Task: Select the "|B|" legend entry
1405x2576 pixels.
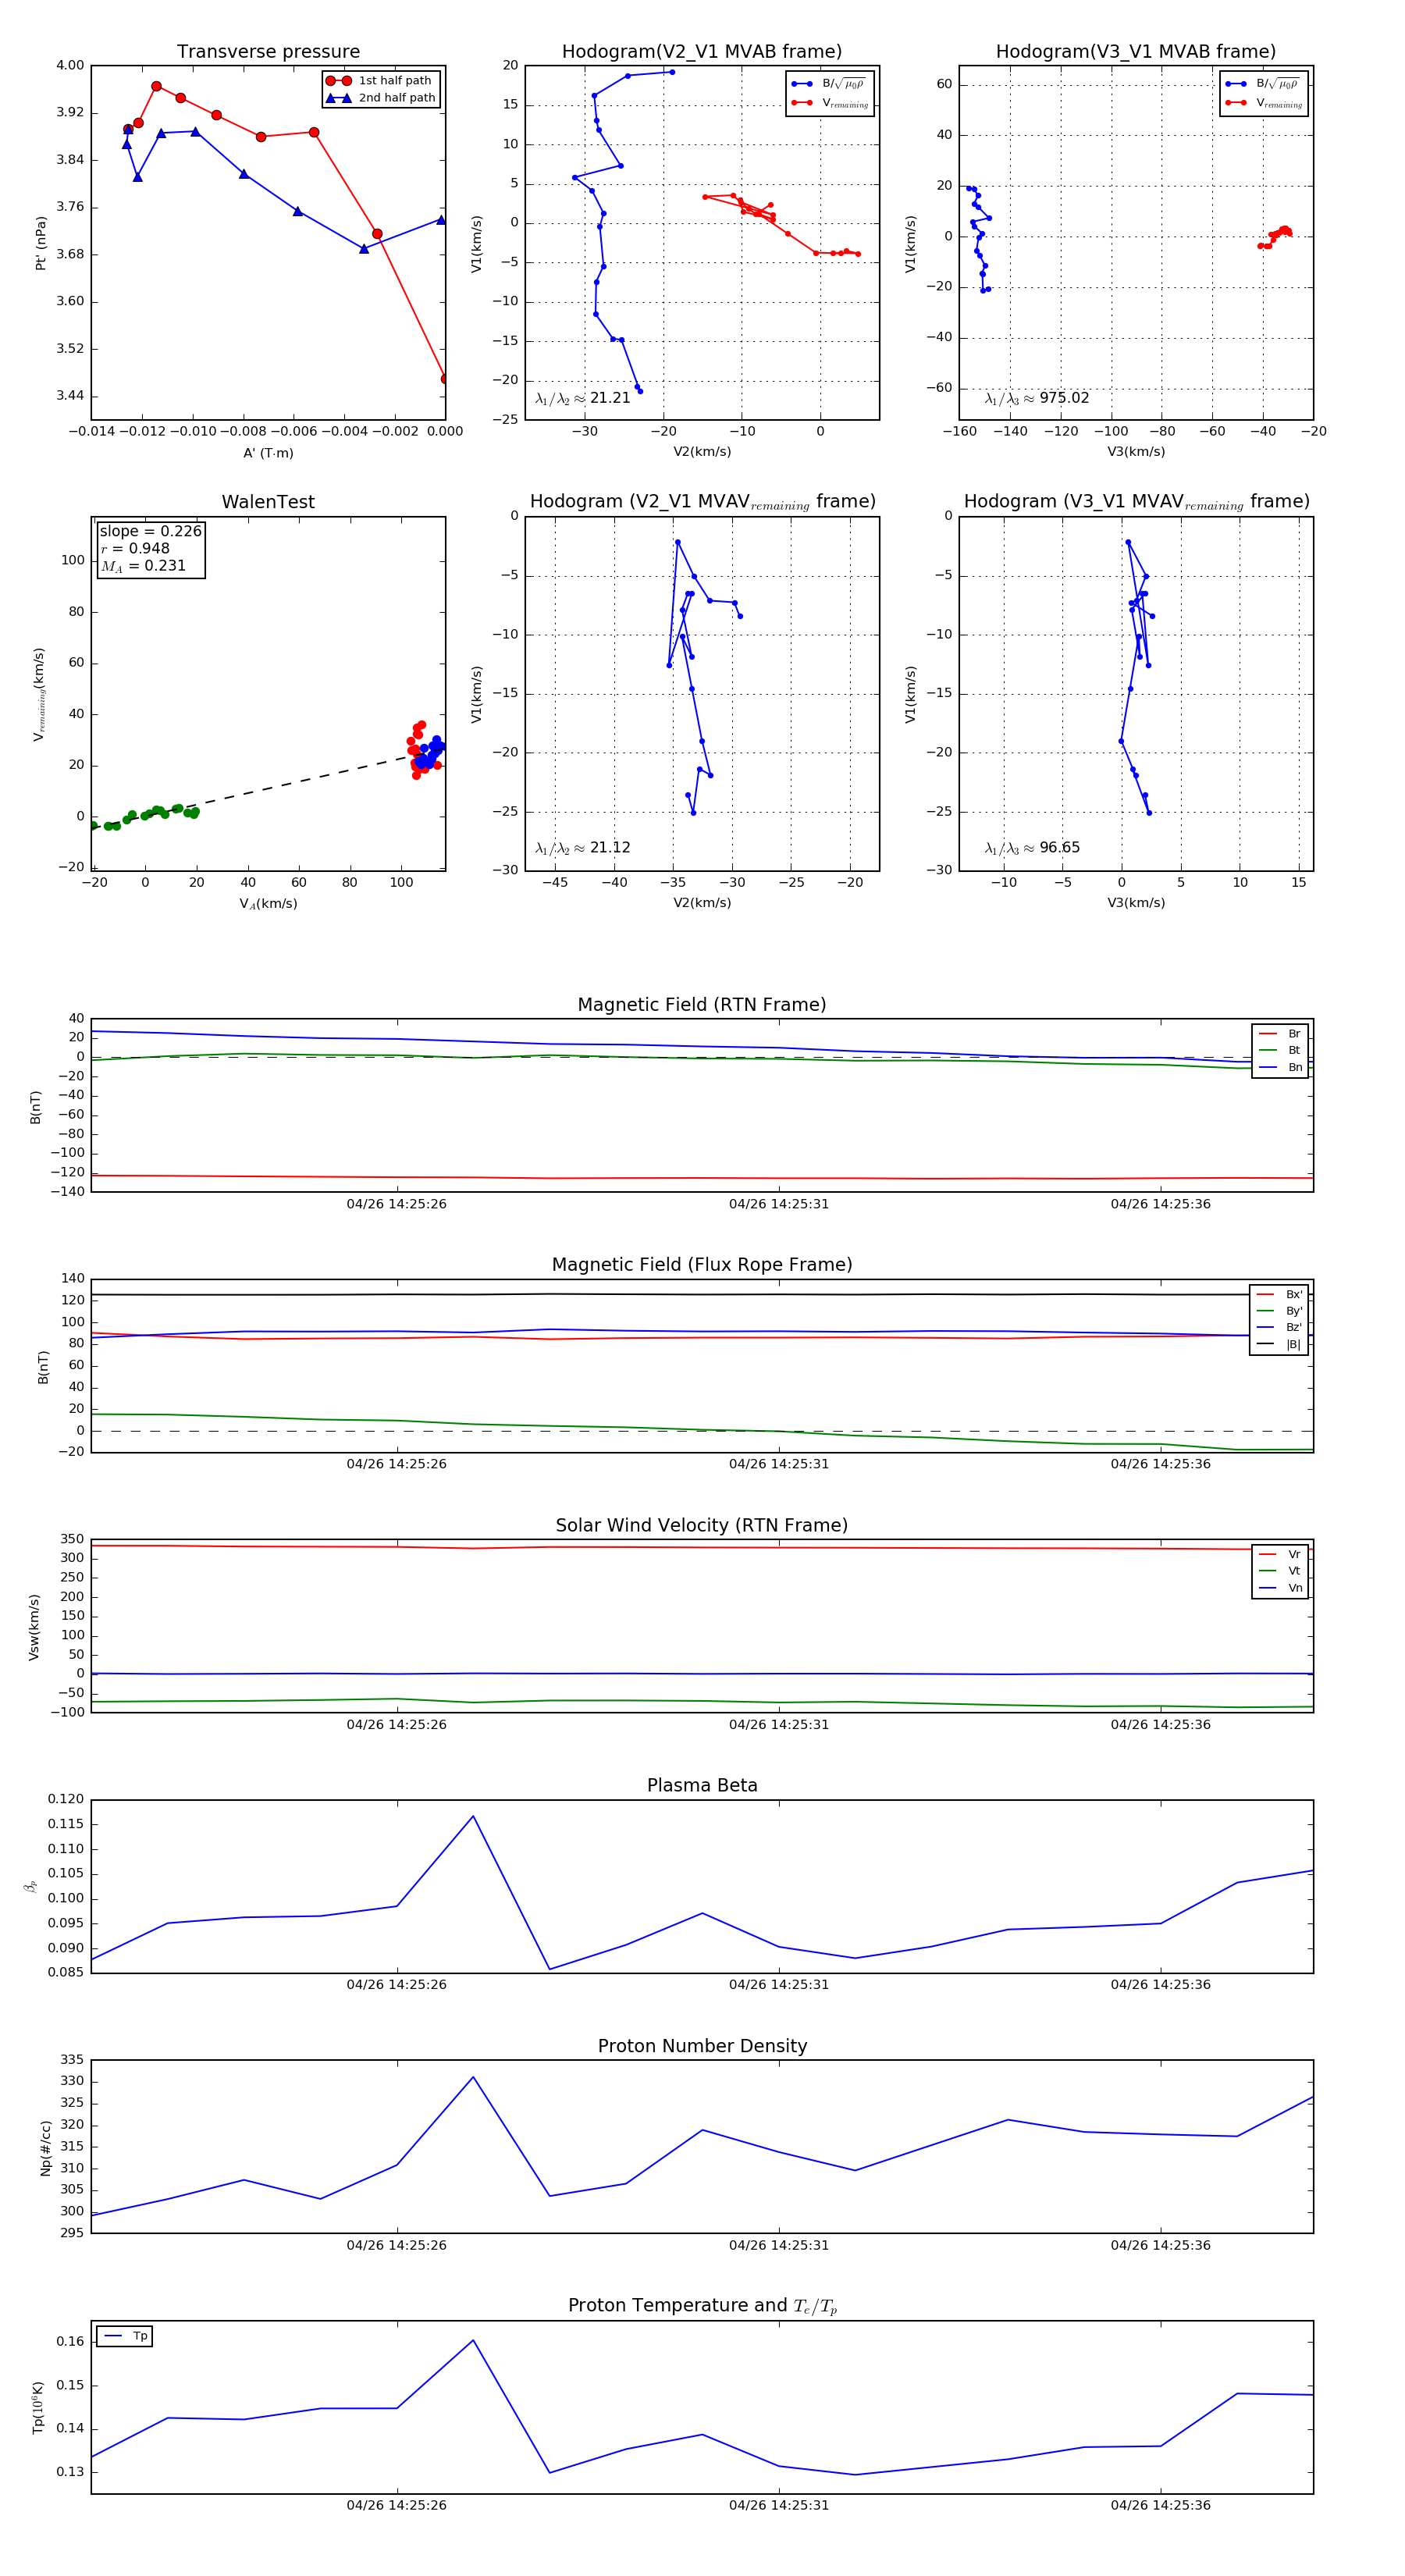Action: click(1279, 1344)
